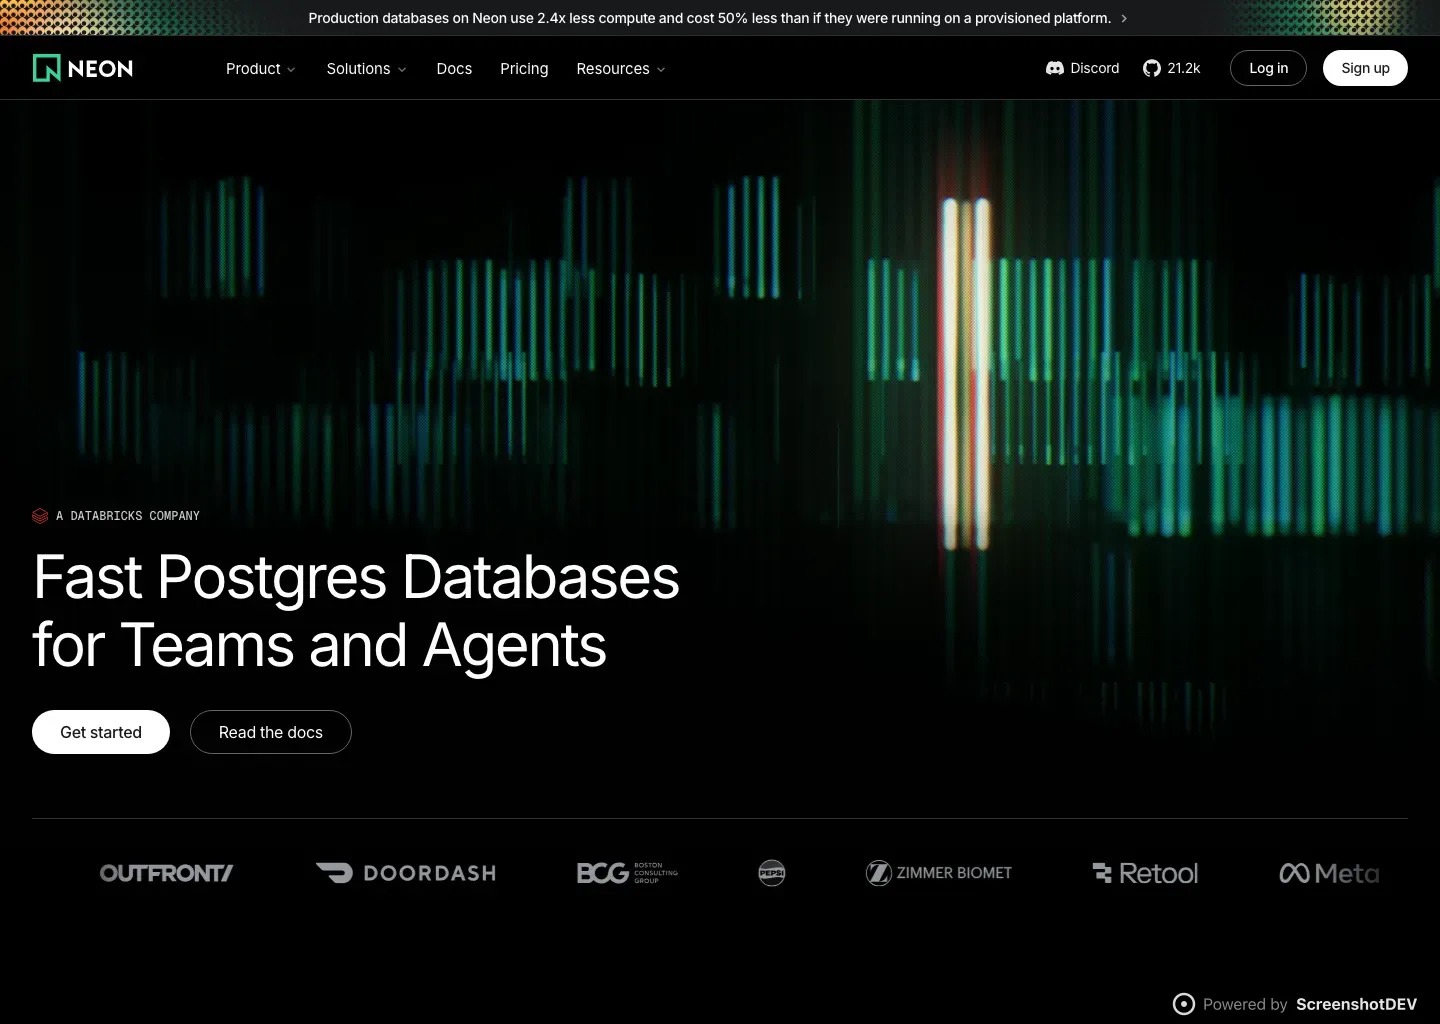This screenshot has width=1440, height=1024.
Task: Expand the Product dropdown menu
Action: [x=261, y=68]
